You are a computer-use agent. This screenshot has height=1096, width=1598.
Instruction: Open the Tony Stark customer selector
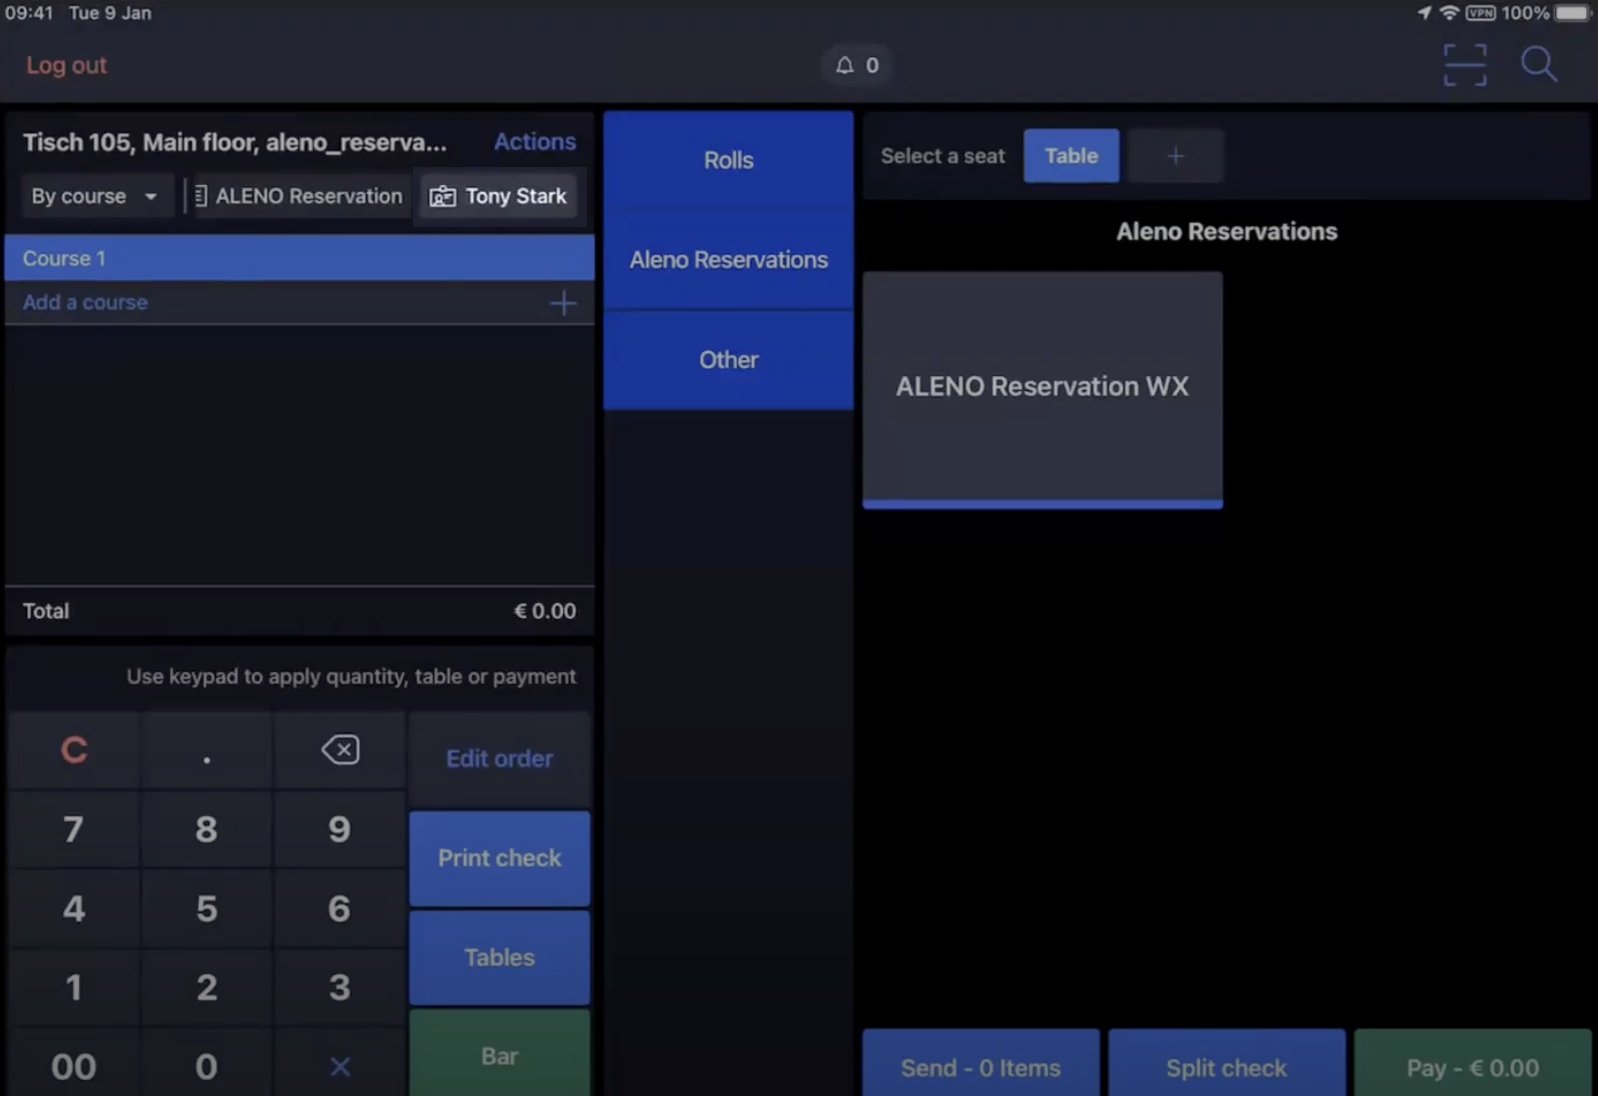pos(498,196)
